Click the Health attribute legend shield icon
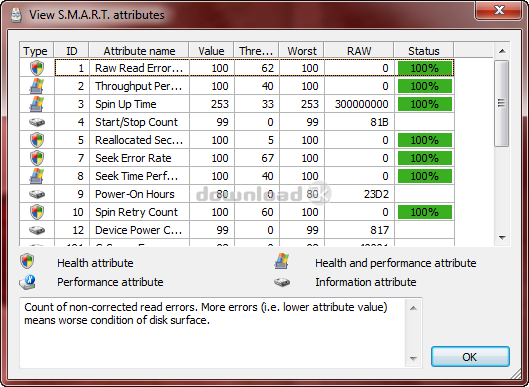529x387 pixels. [x=27, y=261]
